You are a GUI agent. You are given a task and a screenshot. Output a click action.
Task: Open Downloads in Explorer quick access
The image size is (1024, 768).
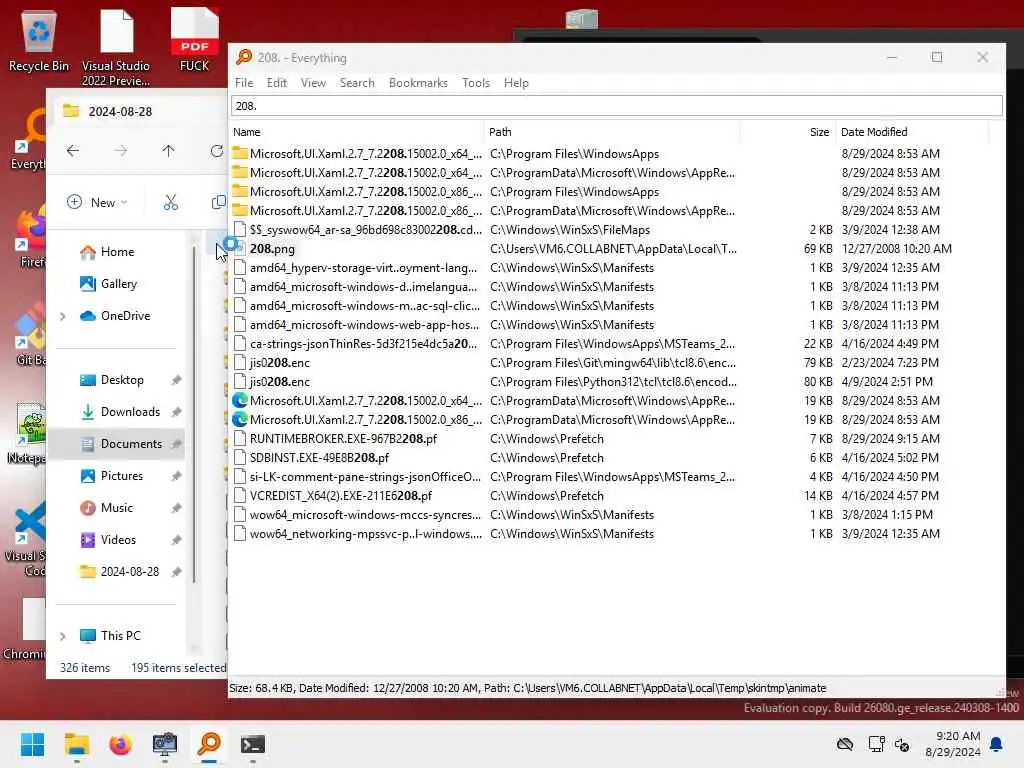[x=130, y=412]
